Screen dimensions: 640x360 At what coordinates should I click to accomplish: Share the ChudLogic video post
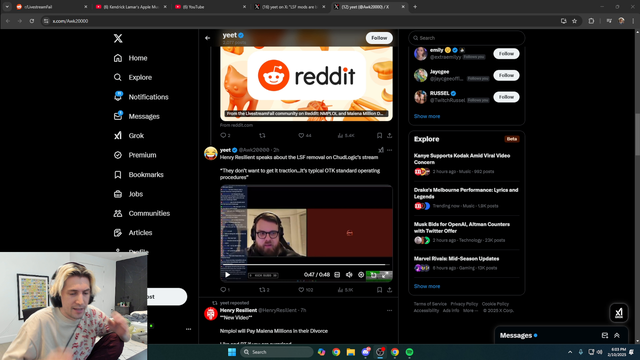coord(390,290)
